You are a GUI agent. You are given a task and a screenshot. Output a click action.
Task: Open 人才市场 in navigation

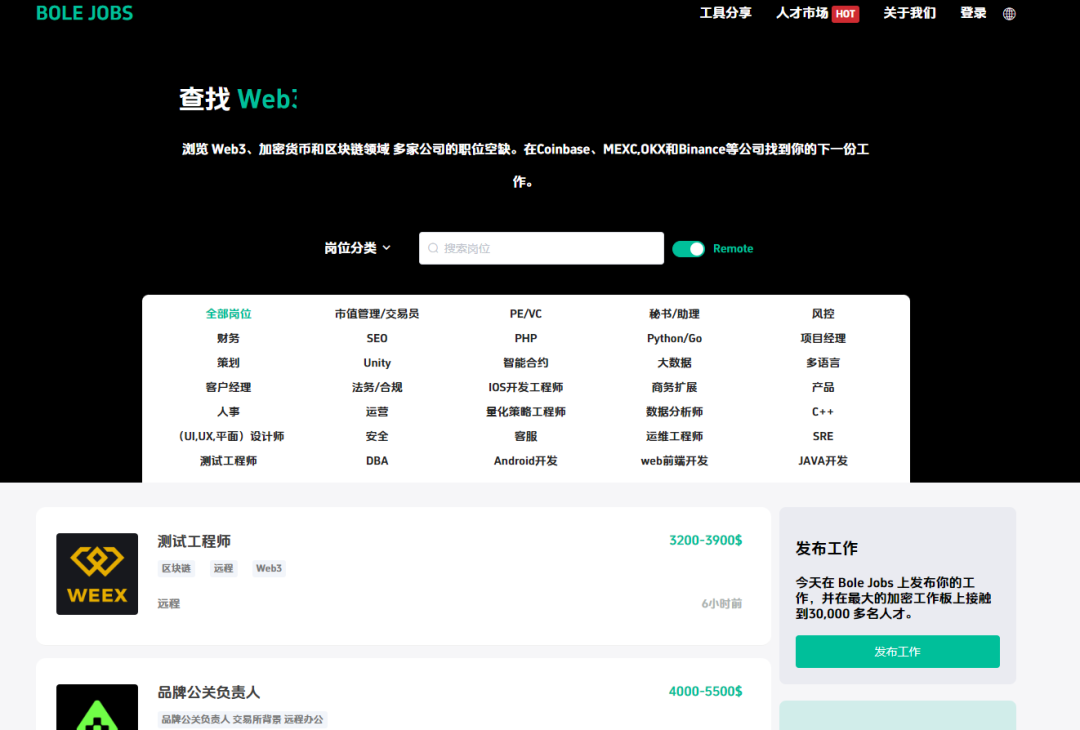pos(802,13)
